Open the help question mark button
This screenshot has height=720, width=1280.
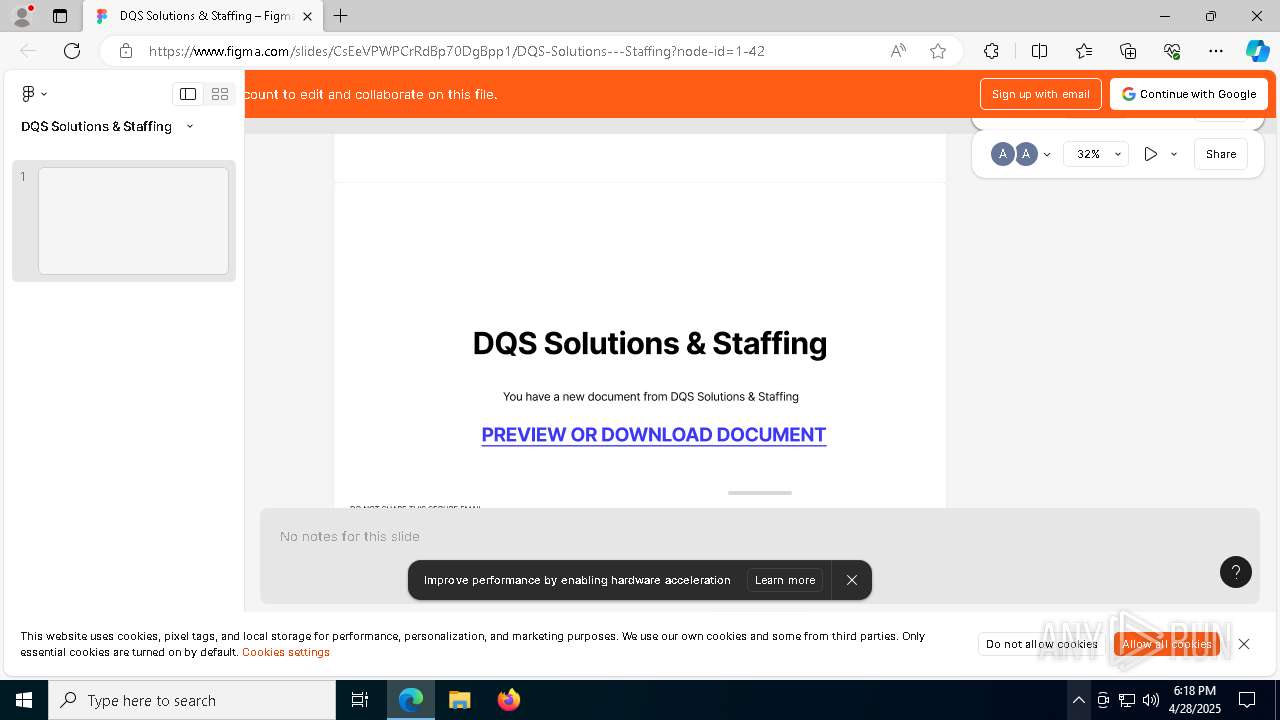pos(1236,572)
